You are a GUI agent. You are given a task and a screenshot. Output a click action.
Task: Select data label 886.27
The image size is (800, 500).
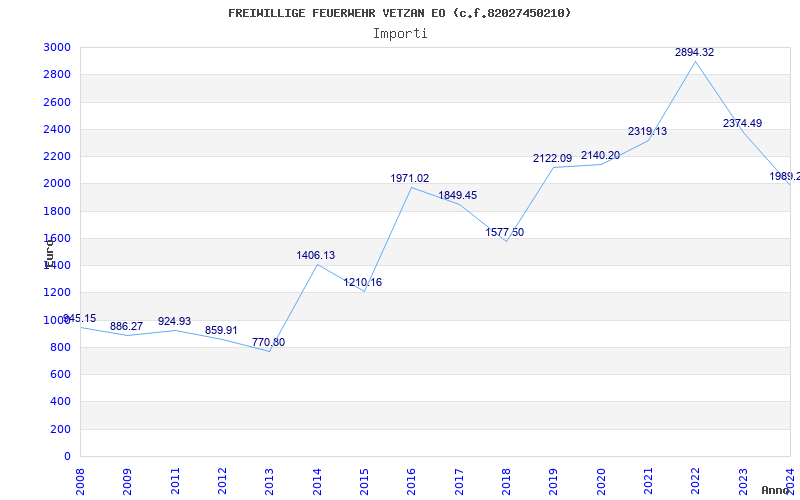tap(127, 326)
